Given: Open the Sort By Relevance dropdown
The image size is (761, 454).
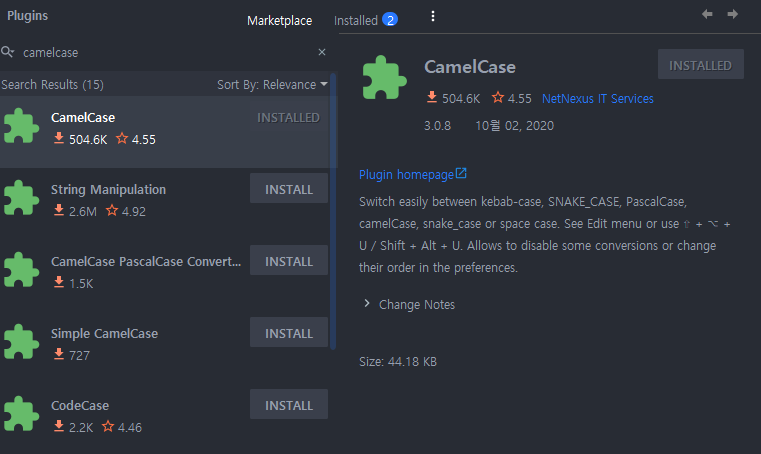Looking at the screenshot, I should click(272, 84).
